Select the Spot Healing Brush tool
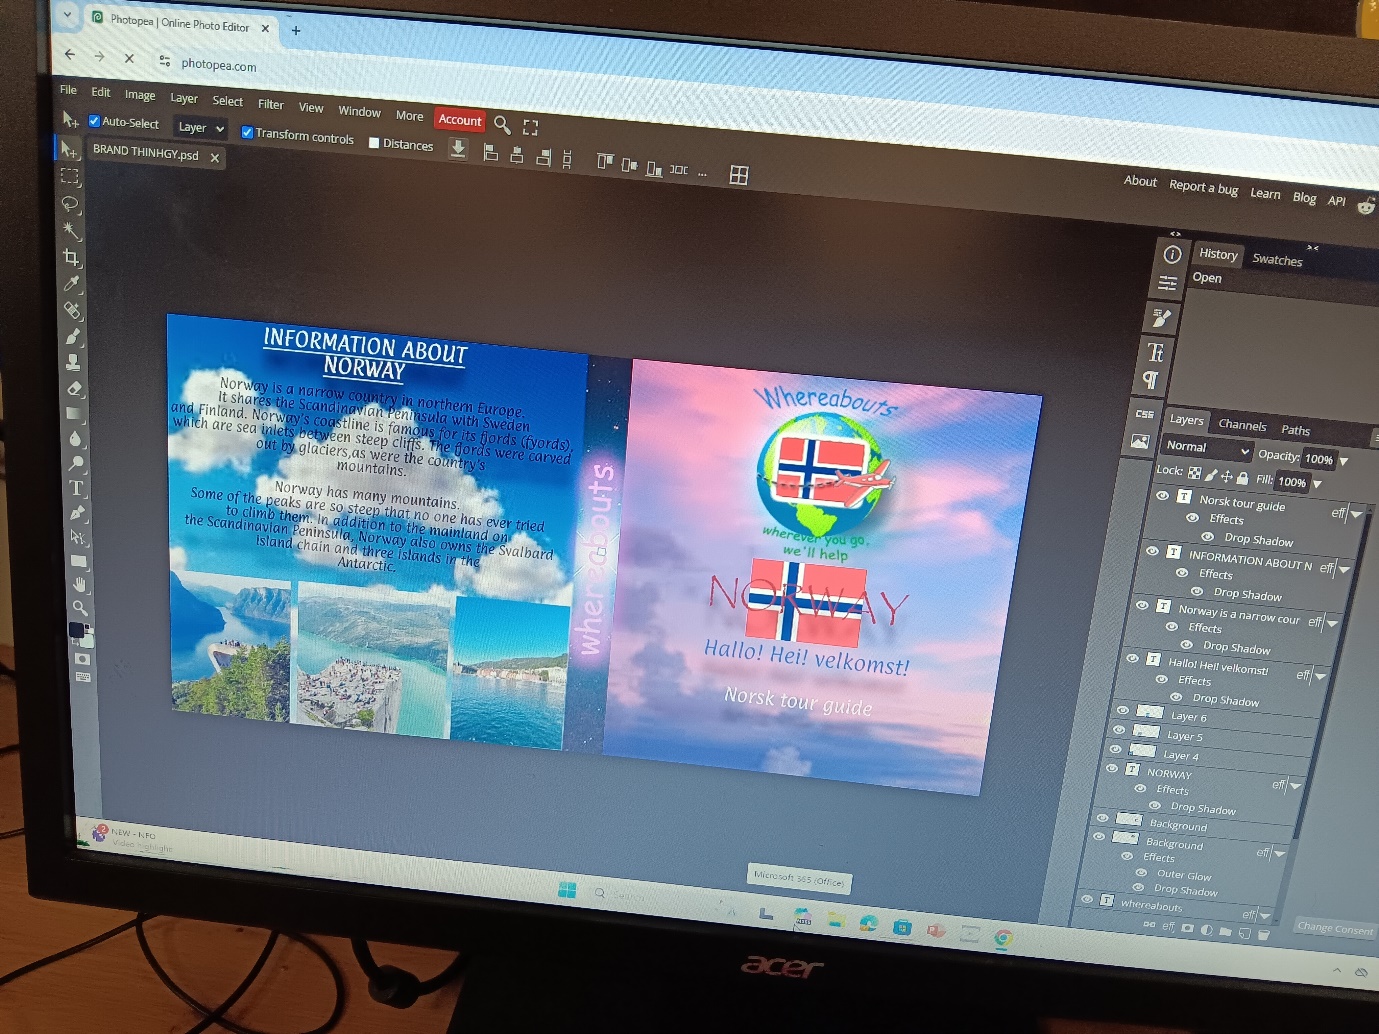The height and width of the screenshot is (1034, 1379). point(72,310)
